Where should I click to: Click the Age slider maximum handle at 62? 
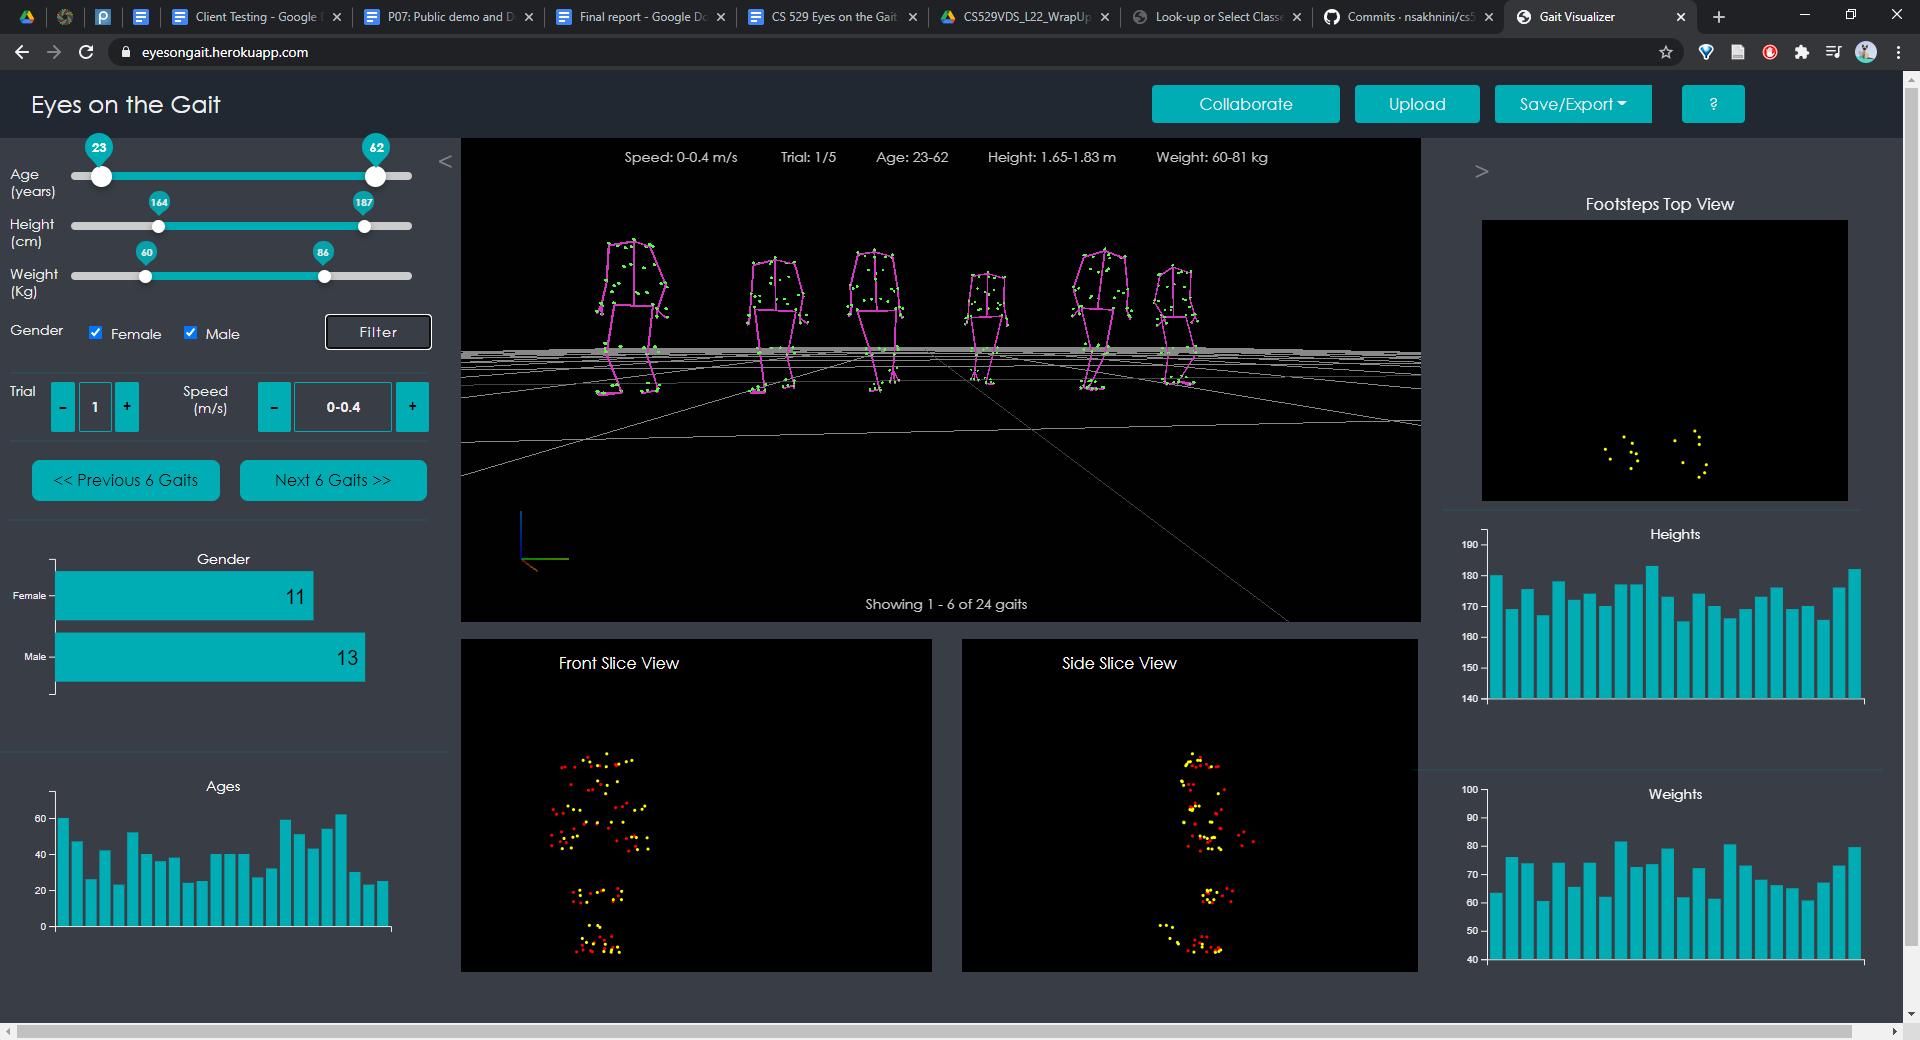[x=375, y=176]
